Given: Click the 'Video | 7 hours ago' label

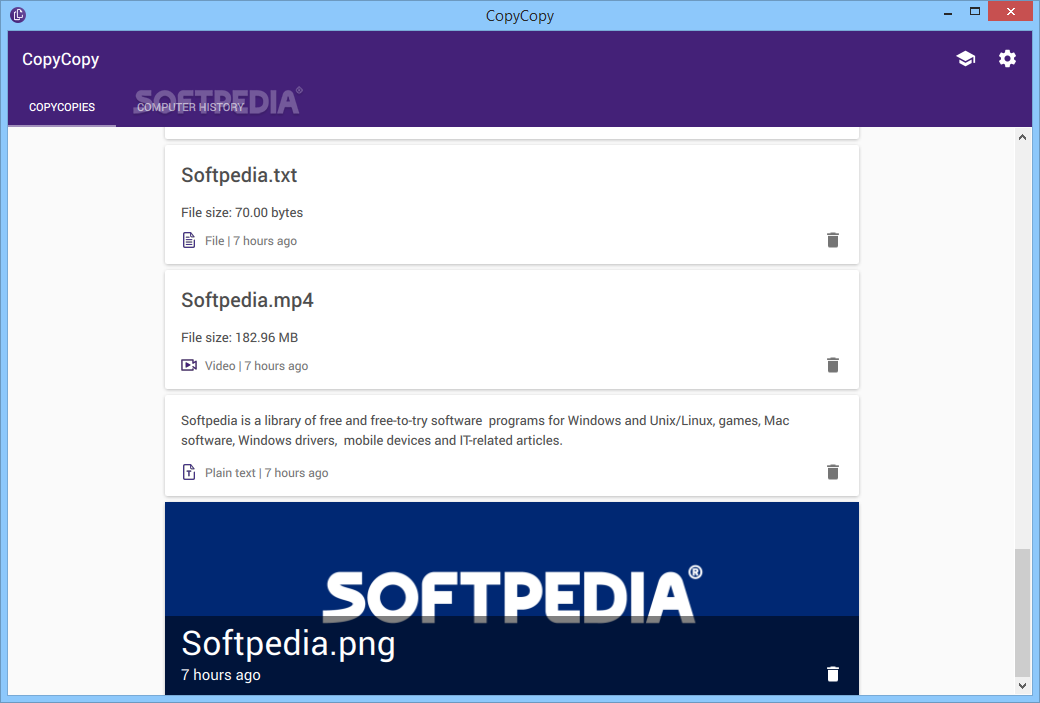Looking at the screenshot, I should click(x=256, y=366).
